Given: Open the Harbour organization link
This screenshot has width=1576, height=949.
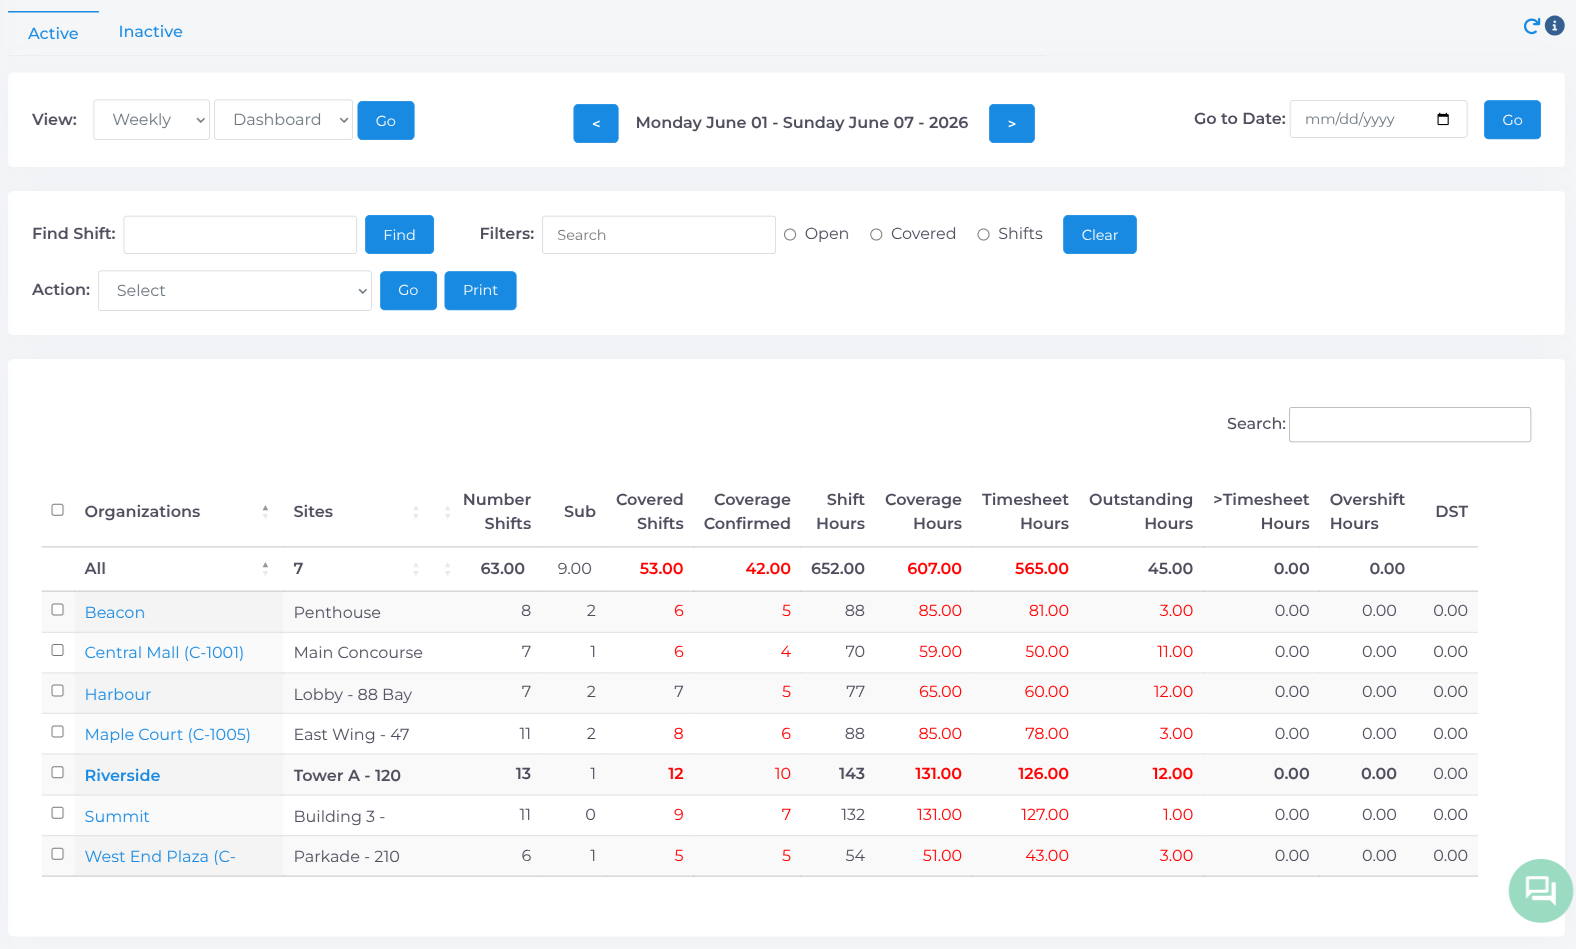Looking at the screenshot, I should [x=118, y=694].
